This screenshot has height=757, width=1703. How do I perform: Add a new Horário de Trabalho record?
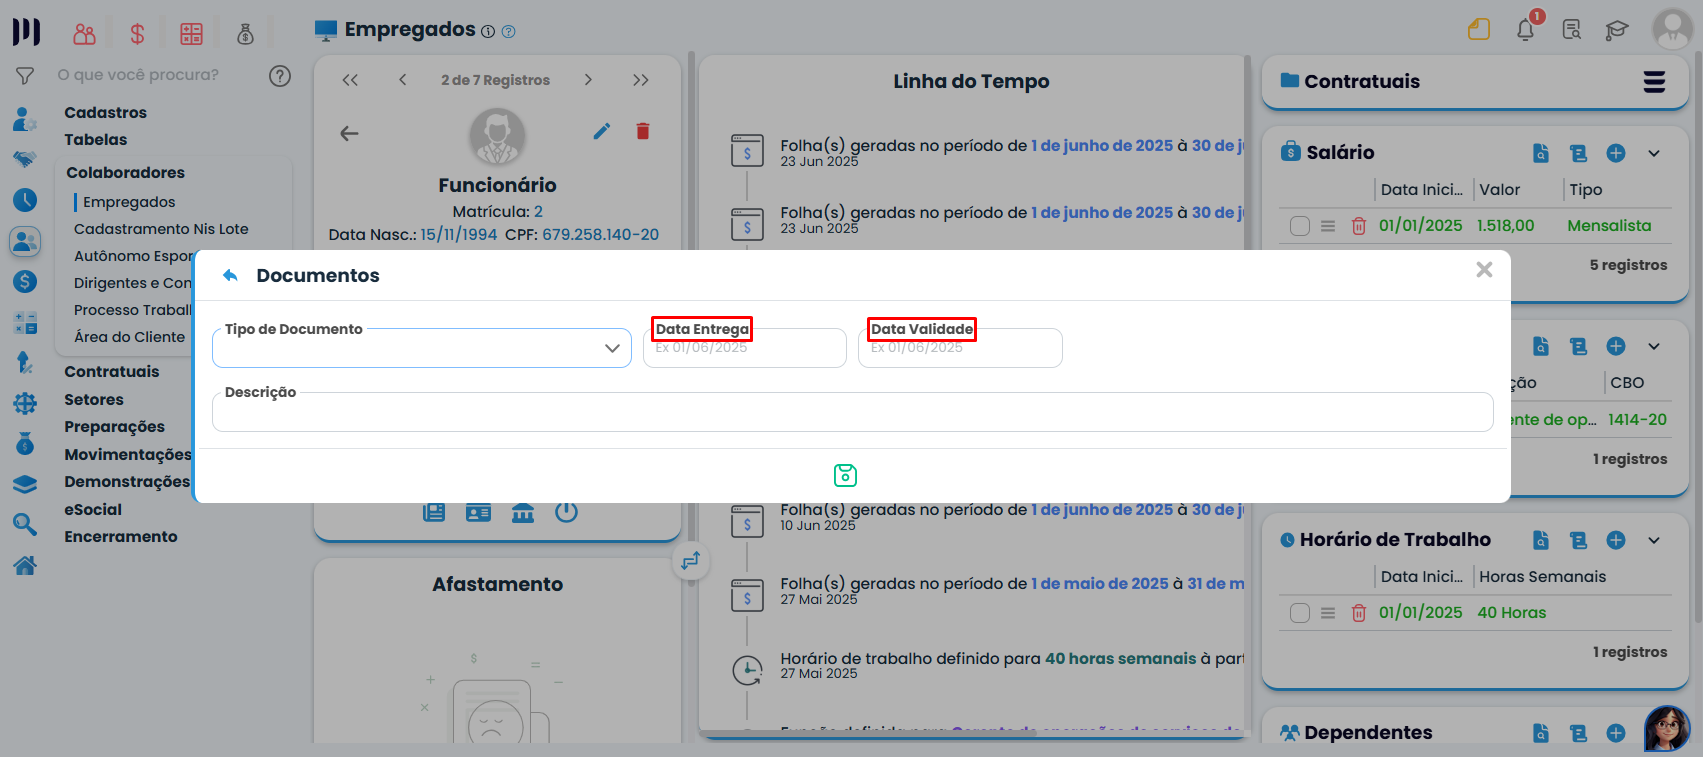click(1616, 540)
